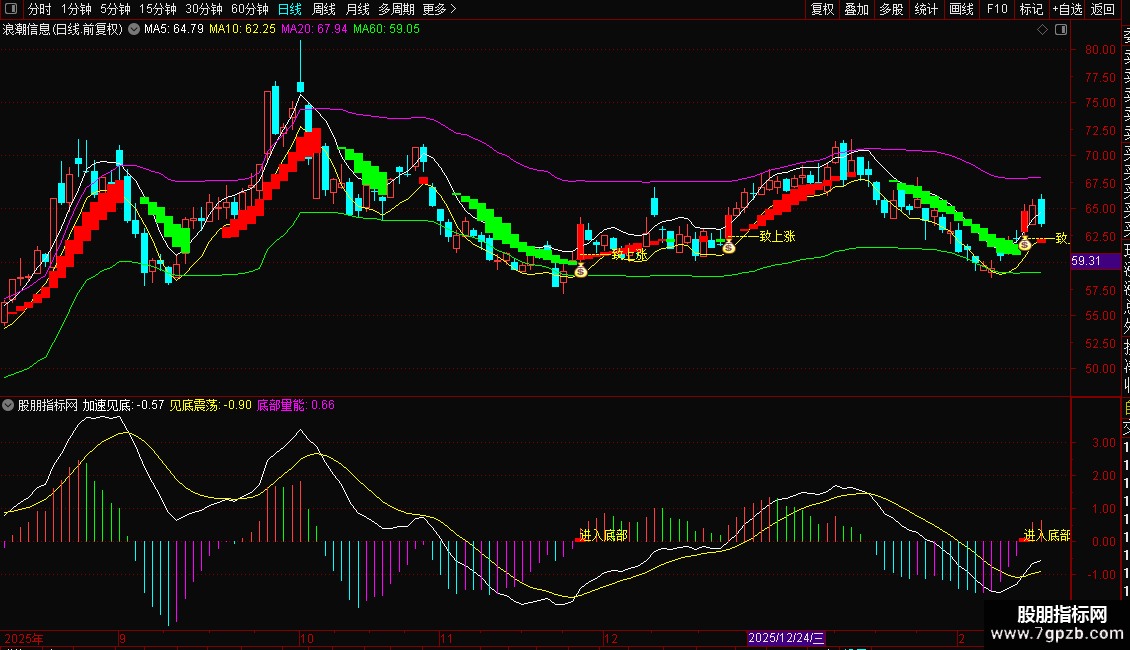Click the 股朋指标网 indicator name

[48, 406]
